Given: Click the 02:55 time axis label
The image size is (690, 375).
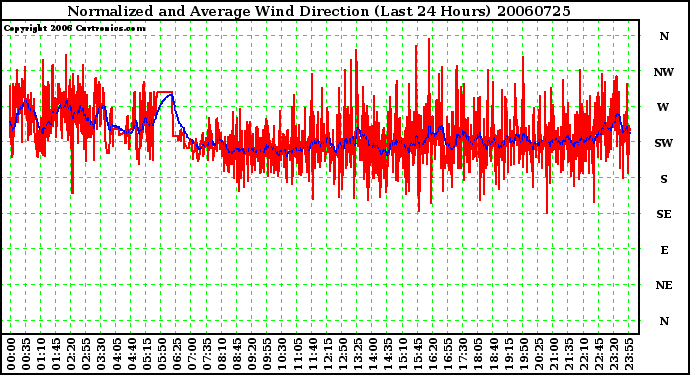Looking at the screenshot, I should tap(86, 354).
